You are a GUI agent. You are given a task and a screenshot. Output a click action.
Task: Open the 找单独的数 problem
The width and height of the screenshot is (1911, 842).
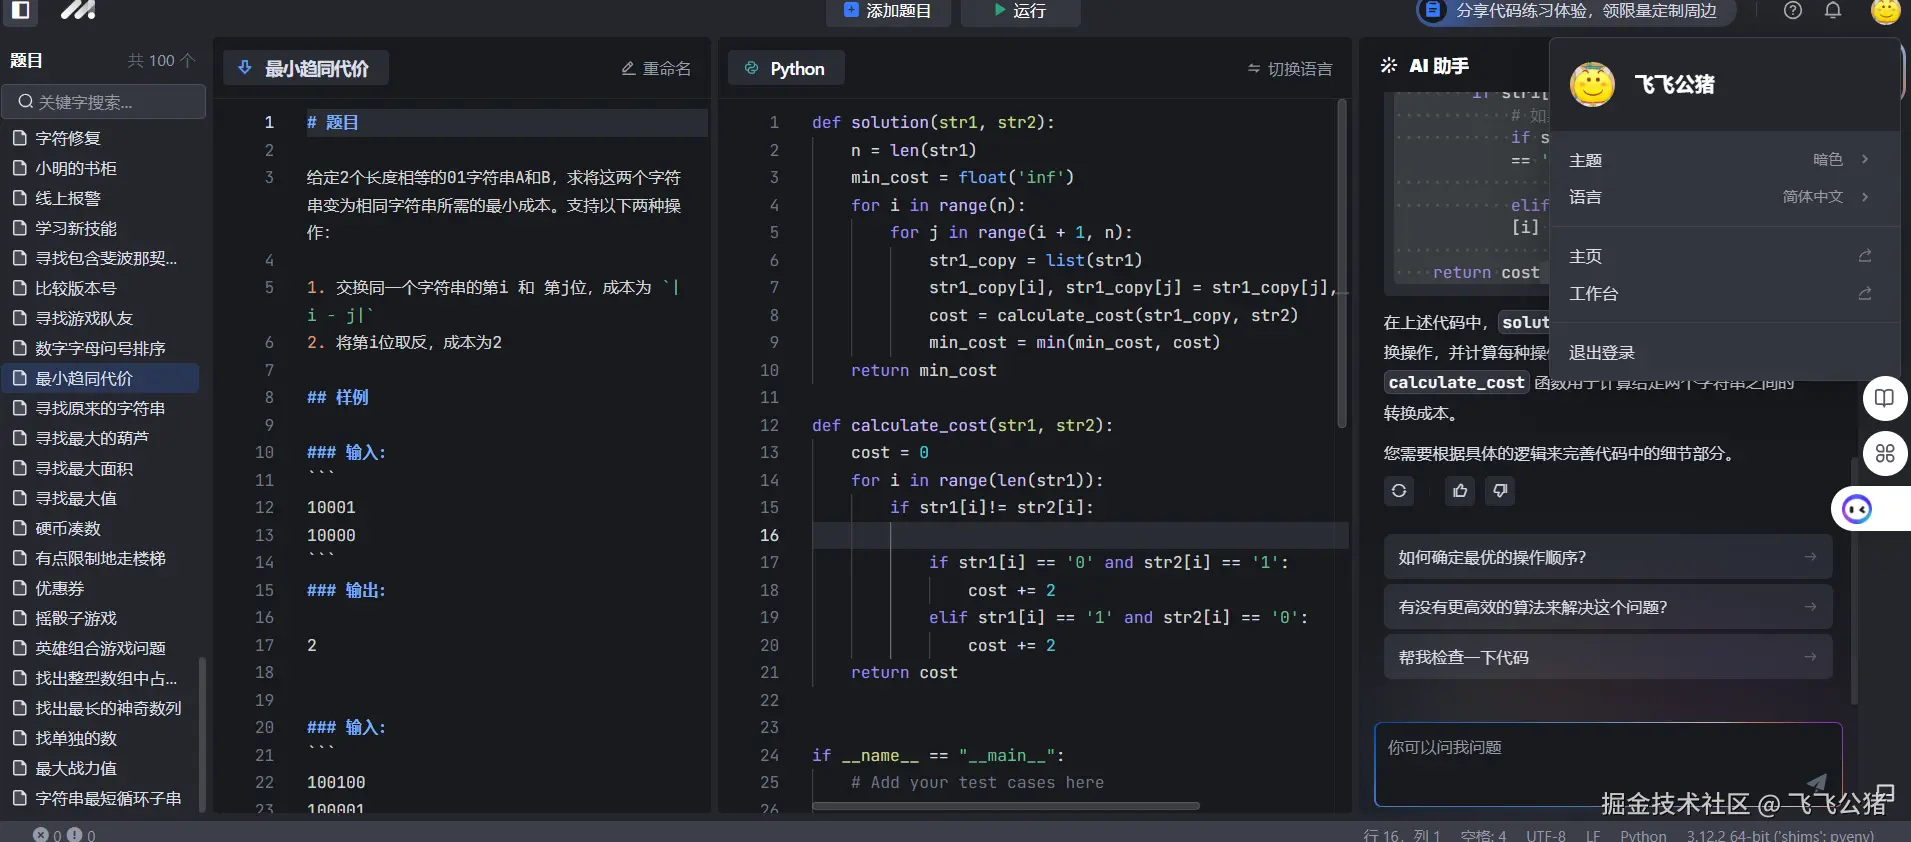click(x=101, y=738)
